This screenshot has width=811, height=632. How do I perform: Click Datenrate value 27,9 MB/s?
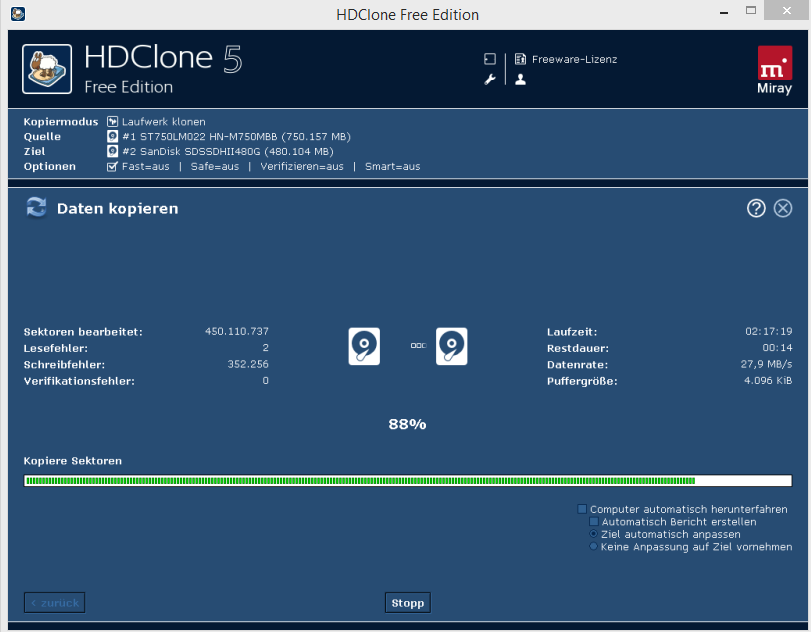click(766, 364)
